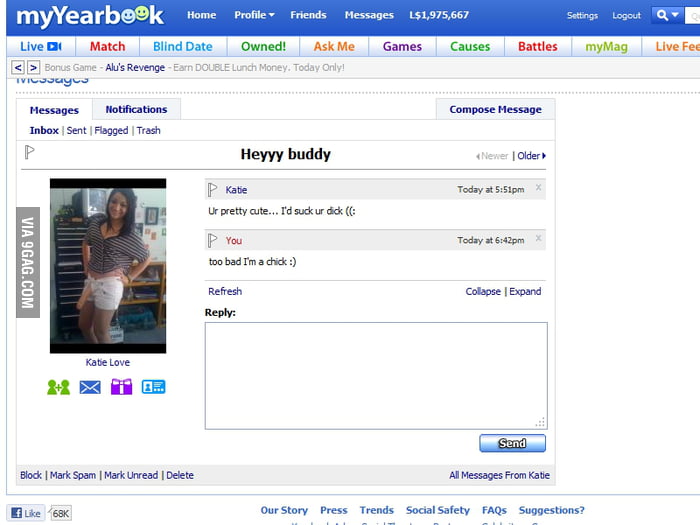Image resolution: width=700 pixels, height=525 pixels.
Task: Collapse the message thread
Action: pyautogui.click(x=483, y=292)
